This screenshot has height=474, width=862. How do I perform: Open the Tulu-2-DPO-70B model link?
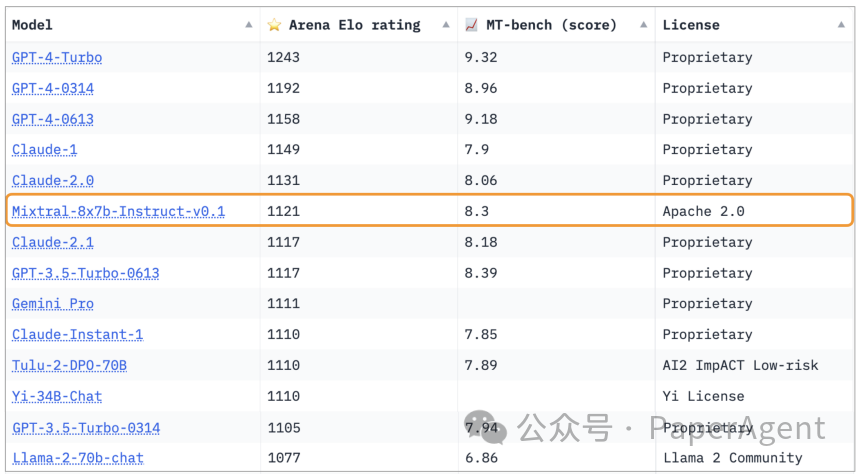click(69, 365)
